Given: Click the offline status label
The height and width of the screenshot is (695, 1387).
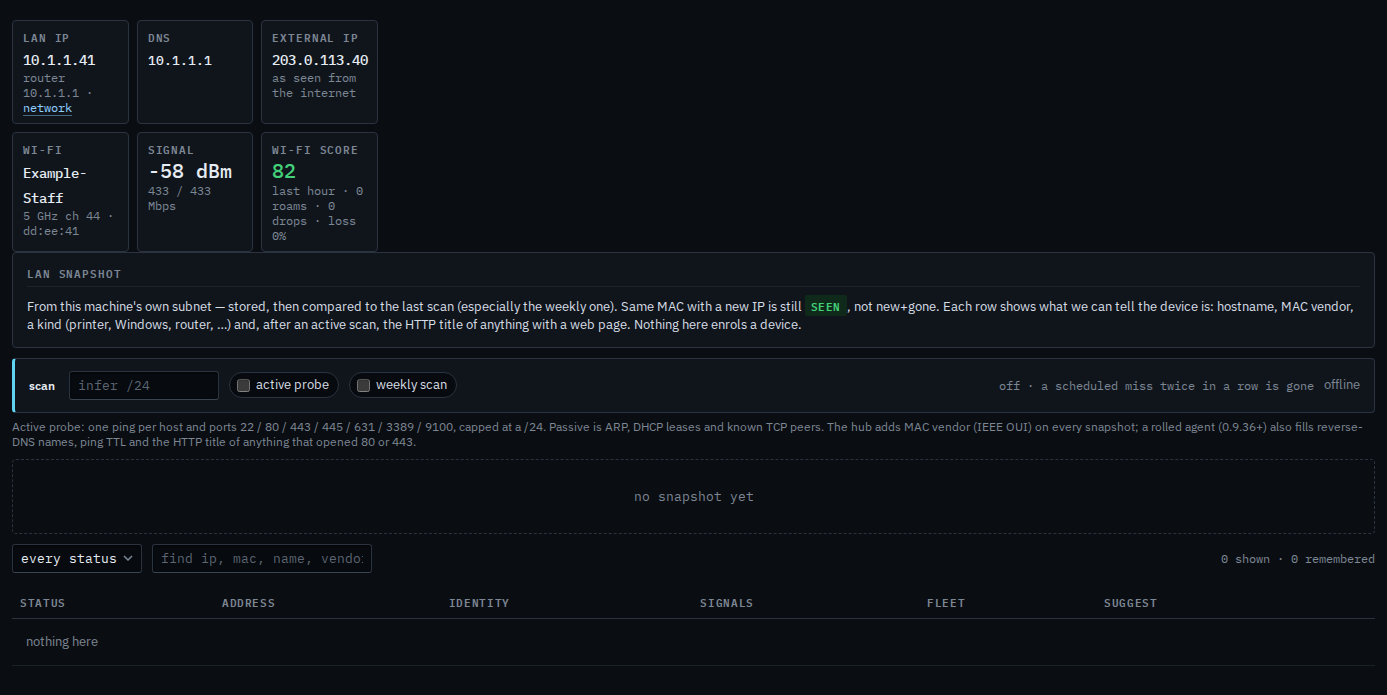Looking at the screenshot, I should click(1342, 385).
